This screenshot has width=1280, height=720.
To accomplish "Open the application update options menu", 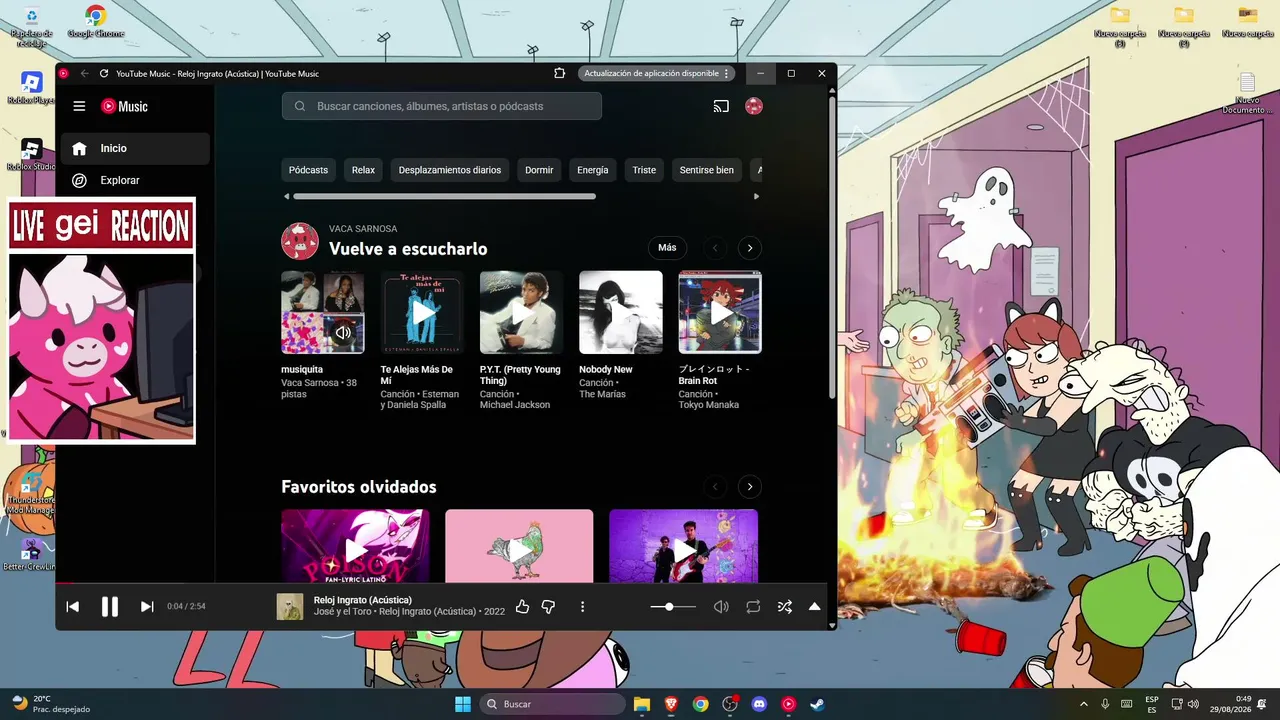I will click(727, 73).
